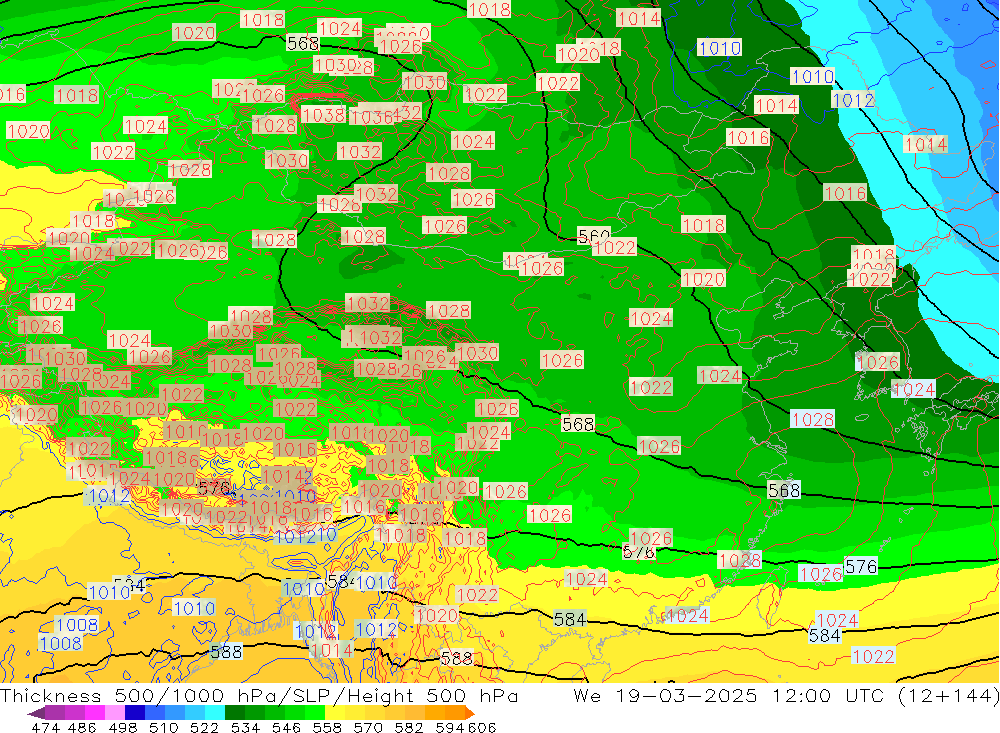Image resolution: width=1000 pixels, height=733 pixels.
Task: Click the purple left arrow end of legend
Action: pyautogui.click(x=36, y=713)
